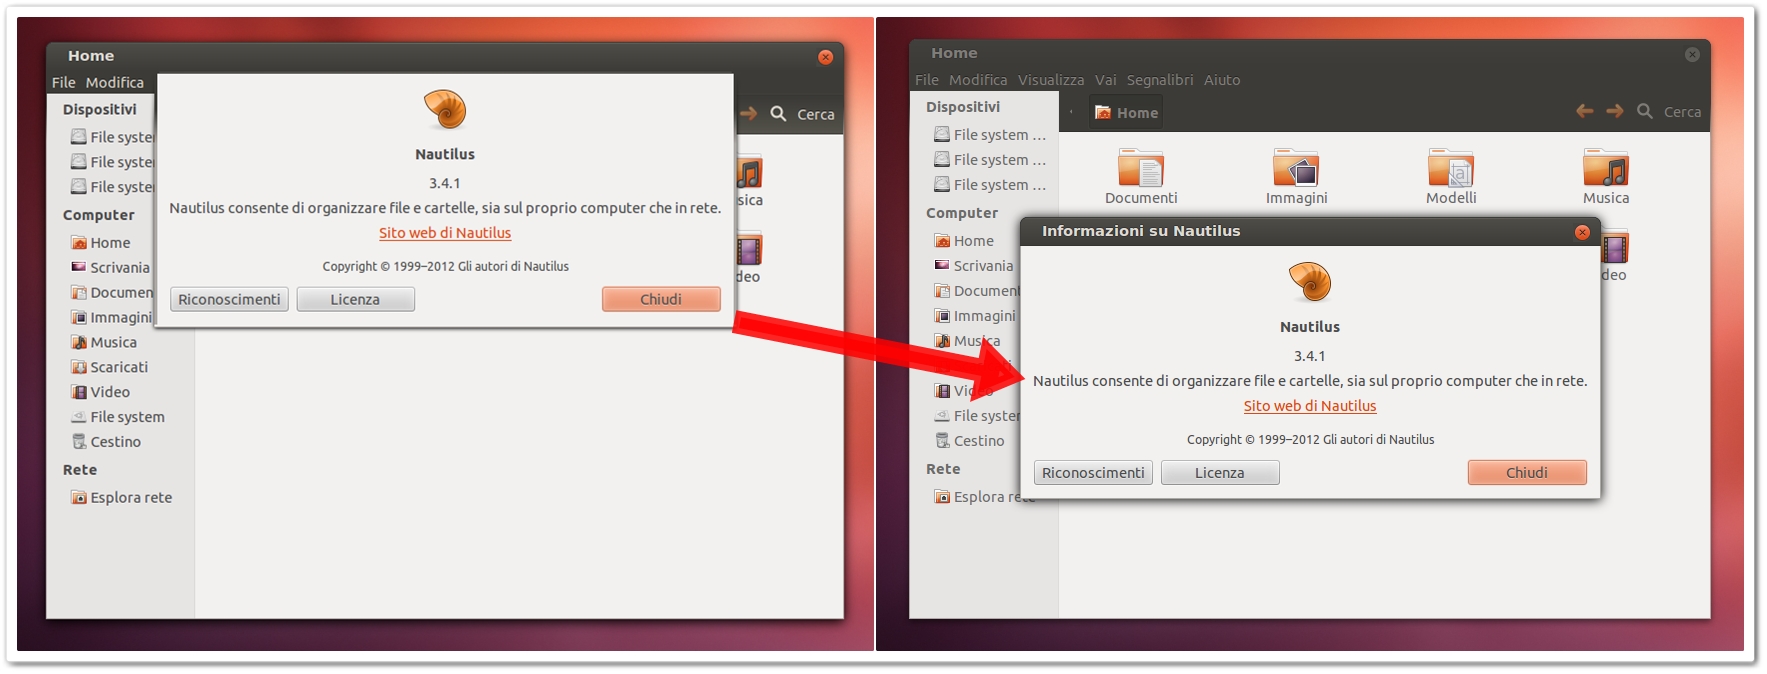
Task: Click the search magnifier in the right screenshot toolbar
Action: 1645,111
